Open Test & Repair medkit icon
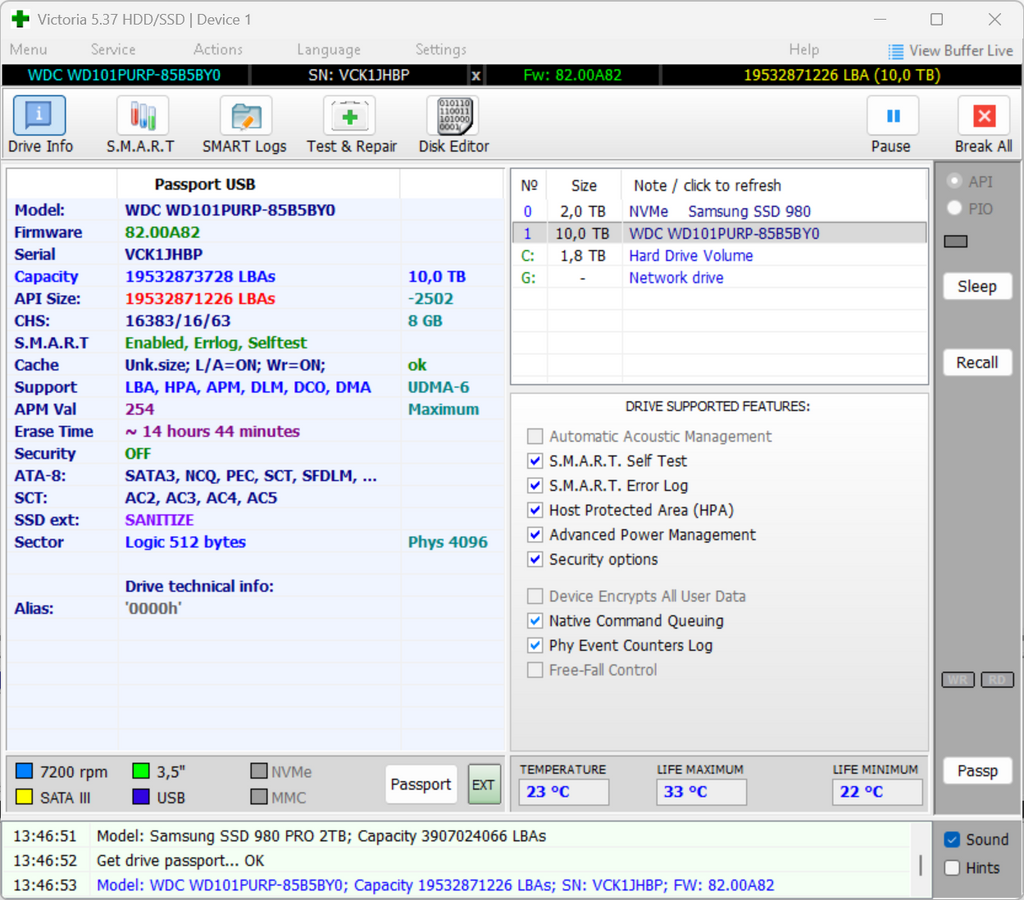The width and height of the screenshot is (1024, 900). [349, 115]
